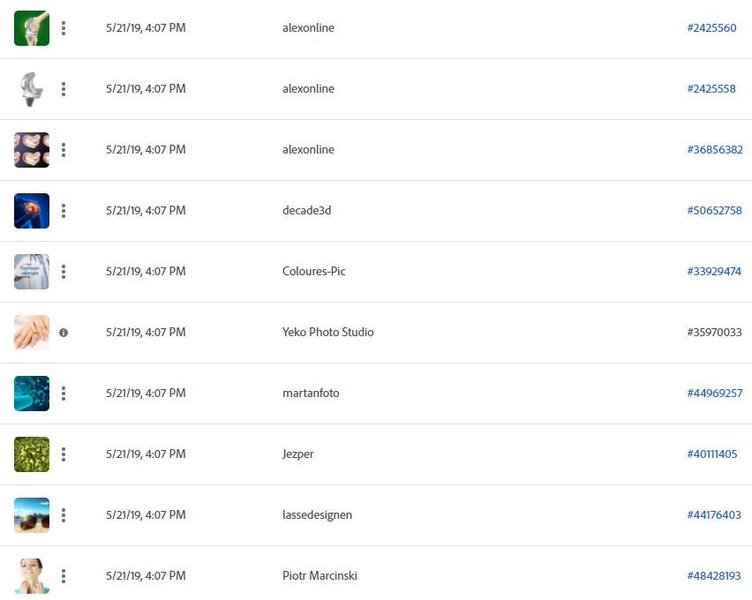Open options menu for Coloures-Pic row
Screen dimensions: 752x600
pos(63,272)
